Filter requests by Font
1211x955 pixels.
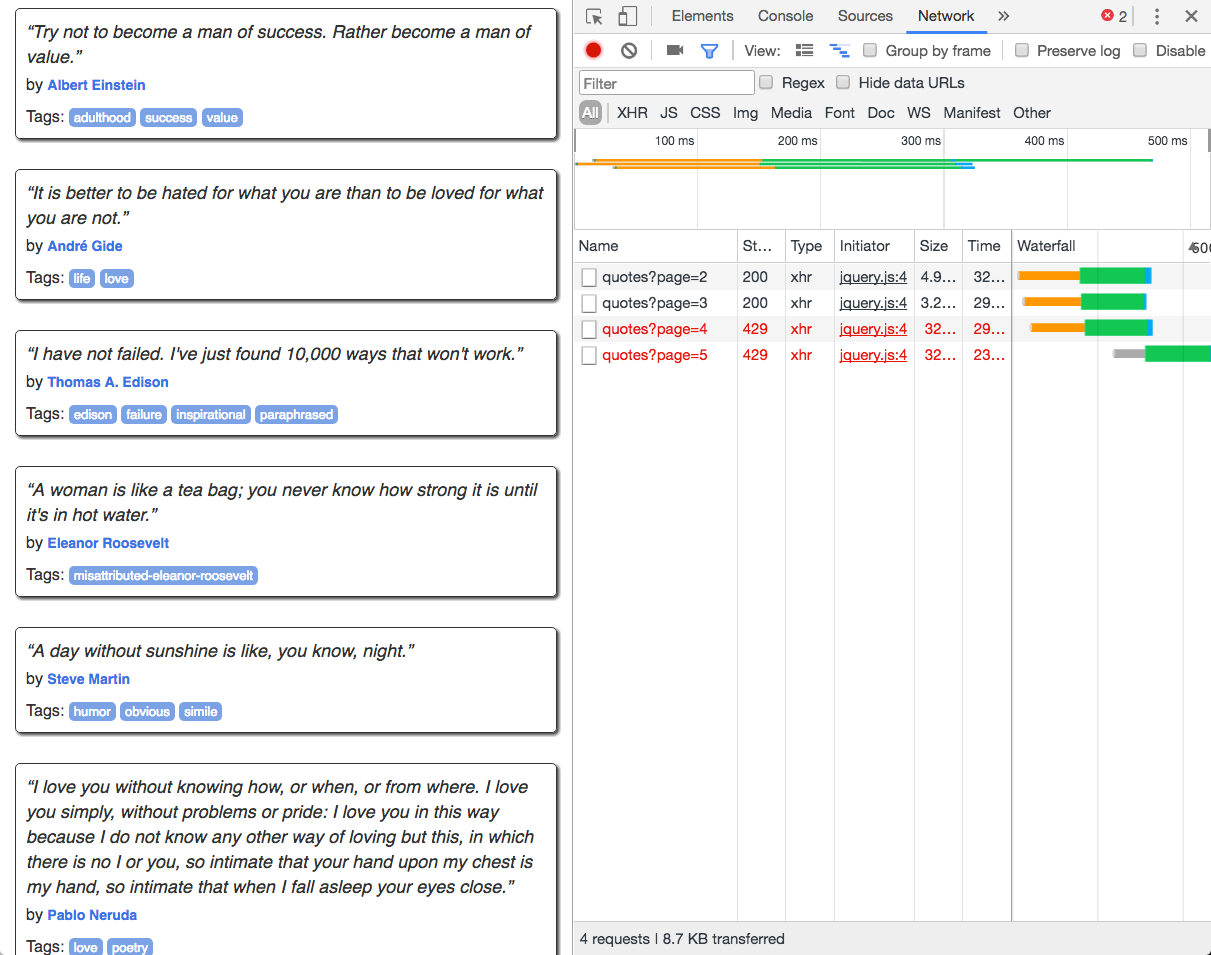point(840,113)
